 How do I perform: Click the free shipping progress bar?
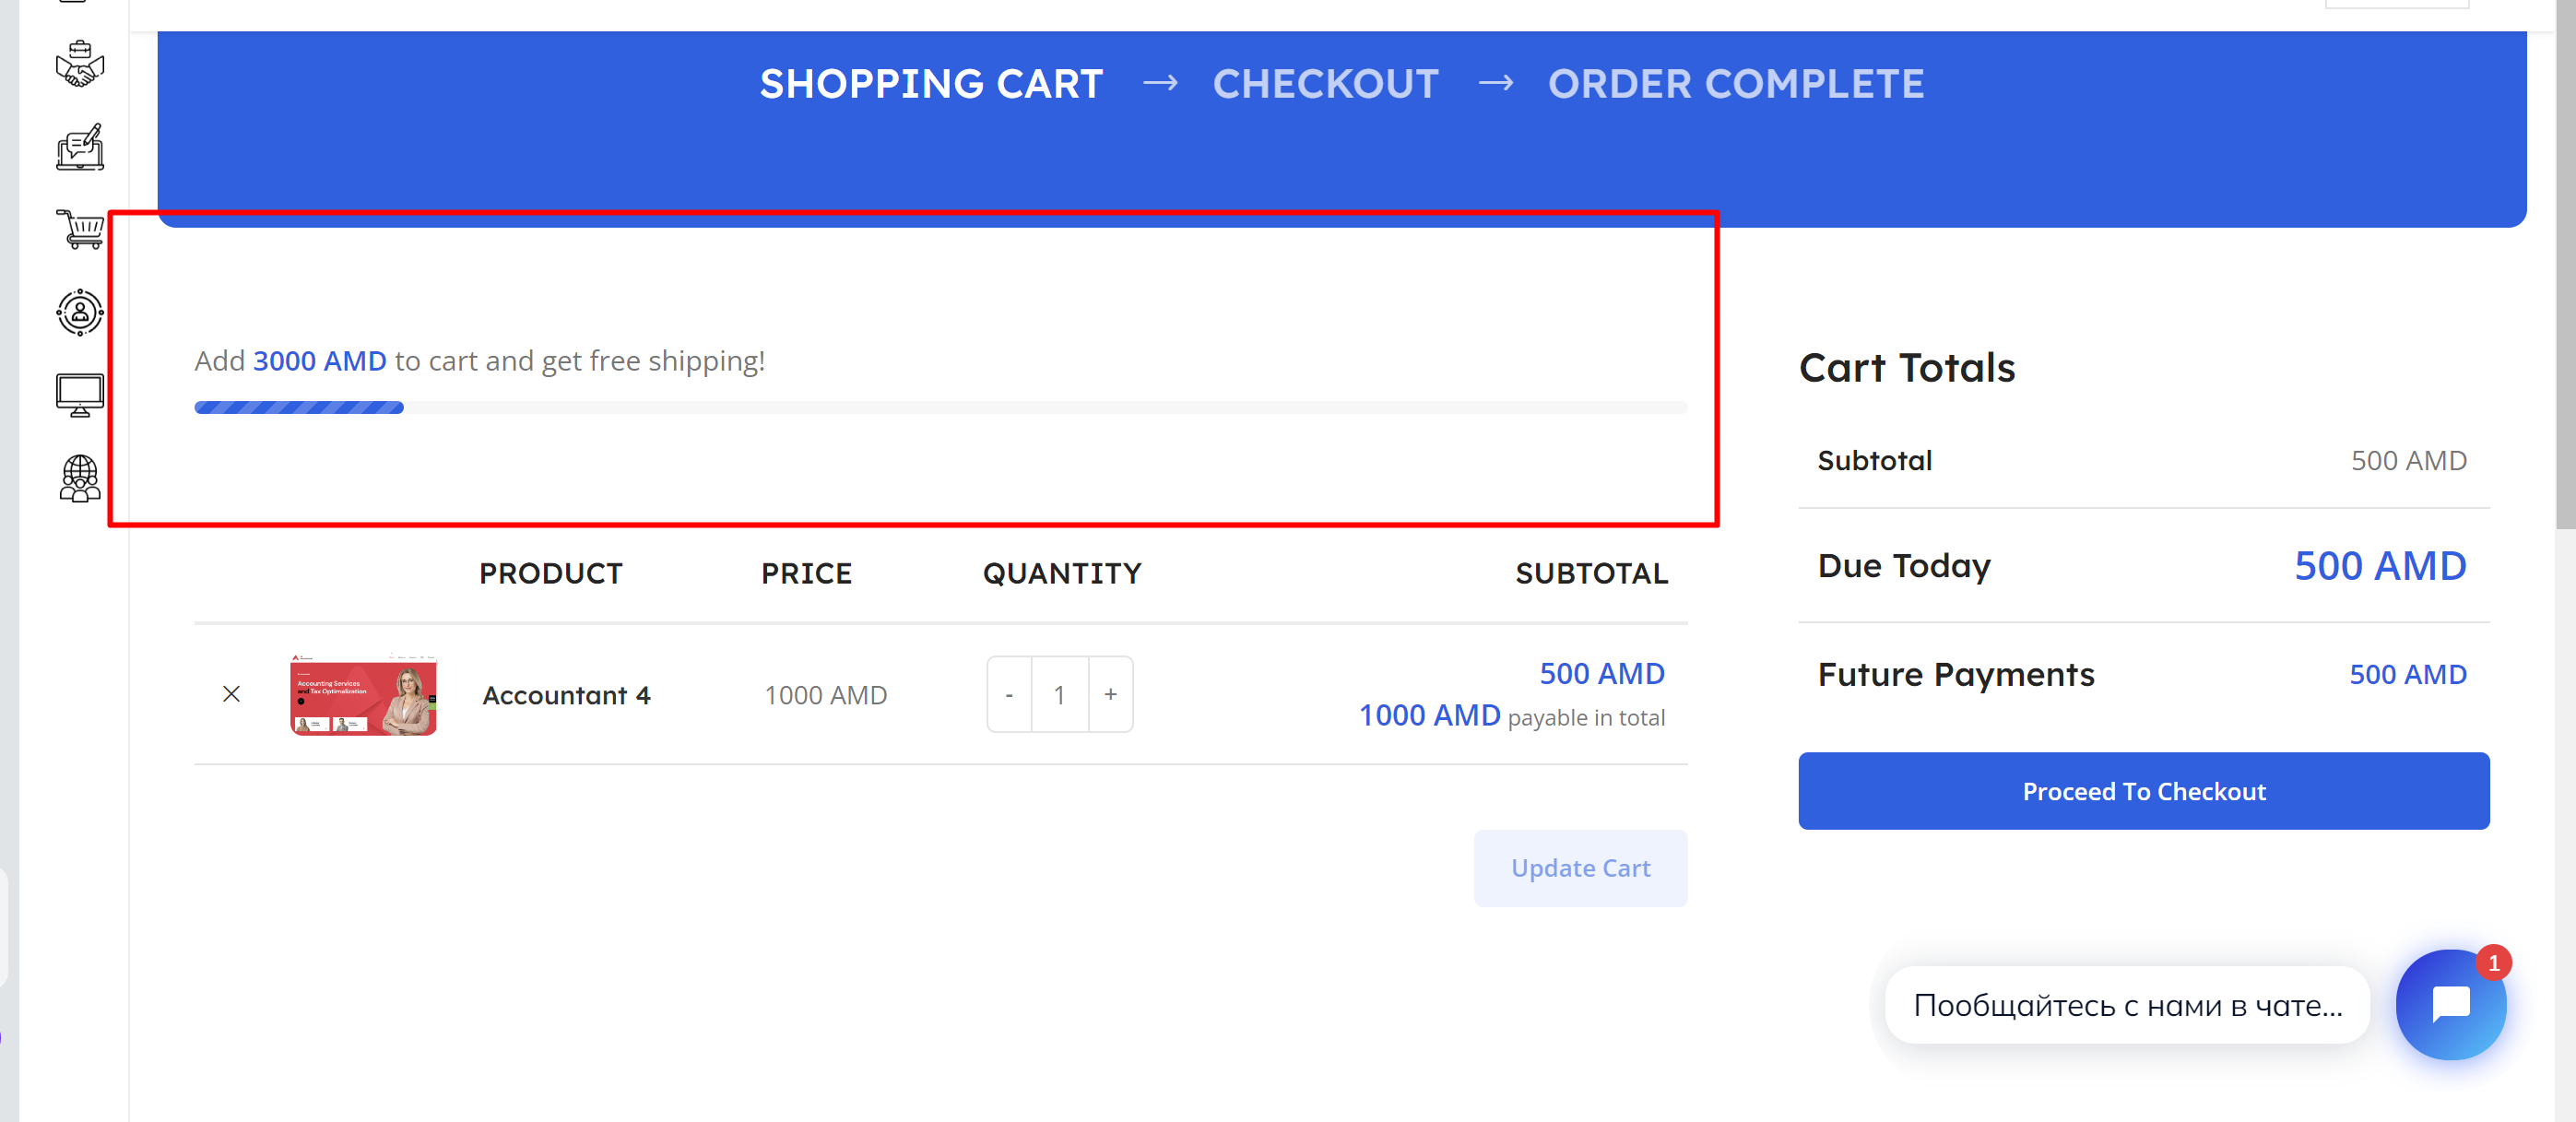(940, 408)
